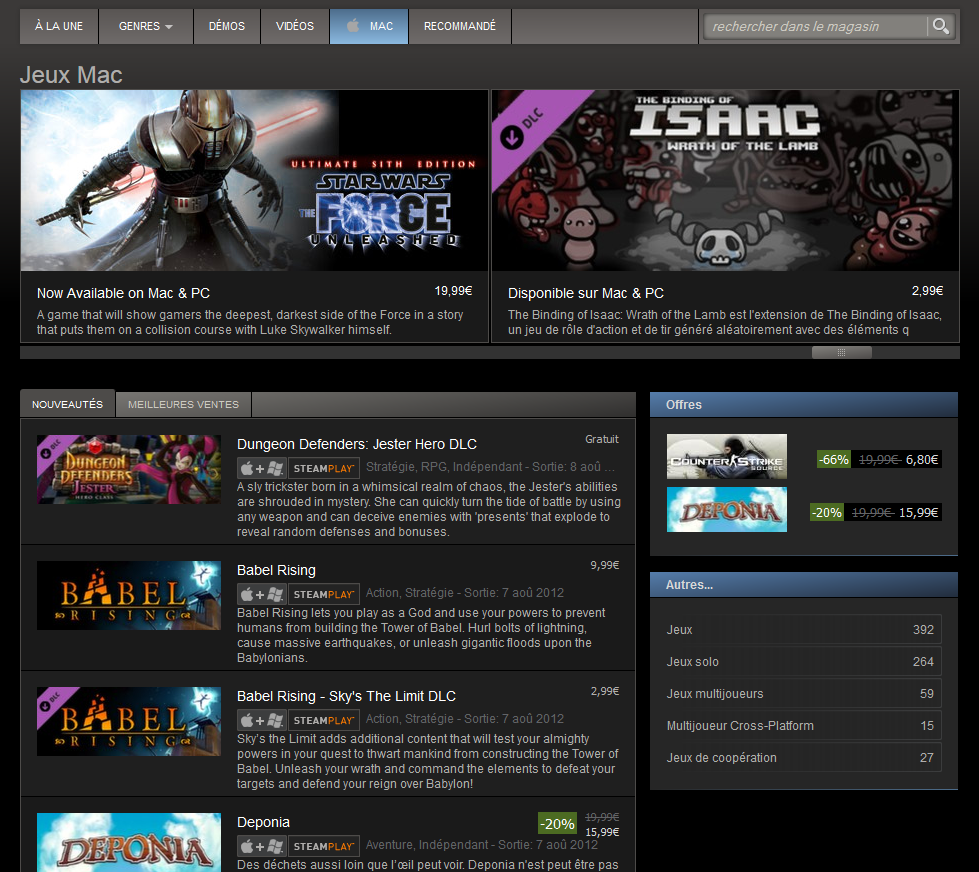Click the -20% discount badge in Offres
Viewport: 979px width, 872px height.
(x=827, y=512)
